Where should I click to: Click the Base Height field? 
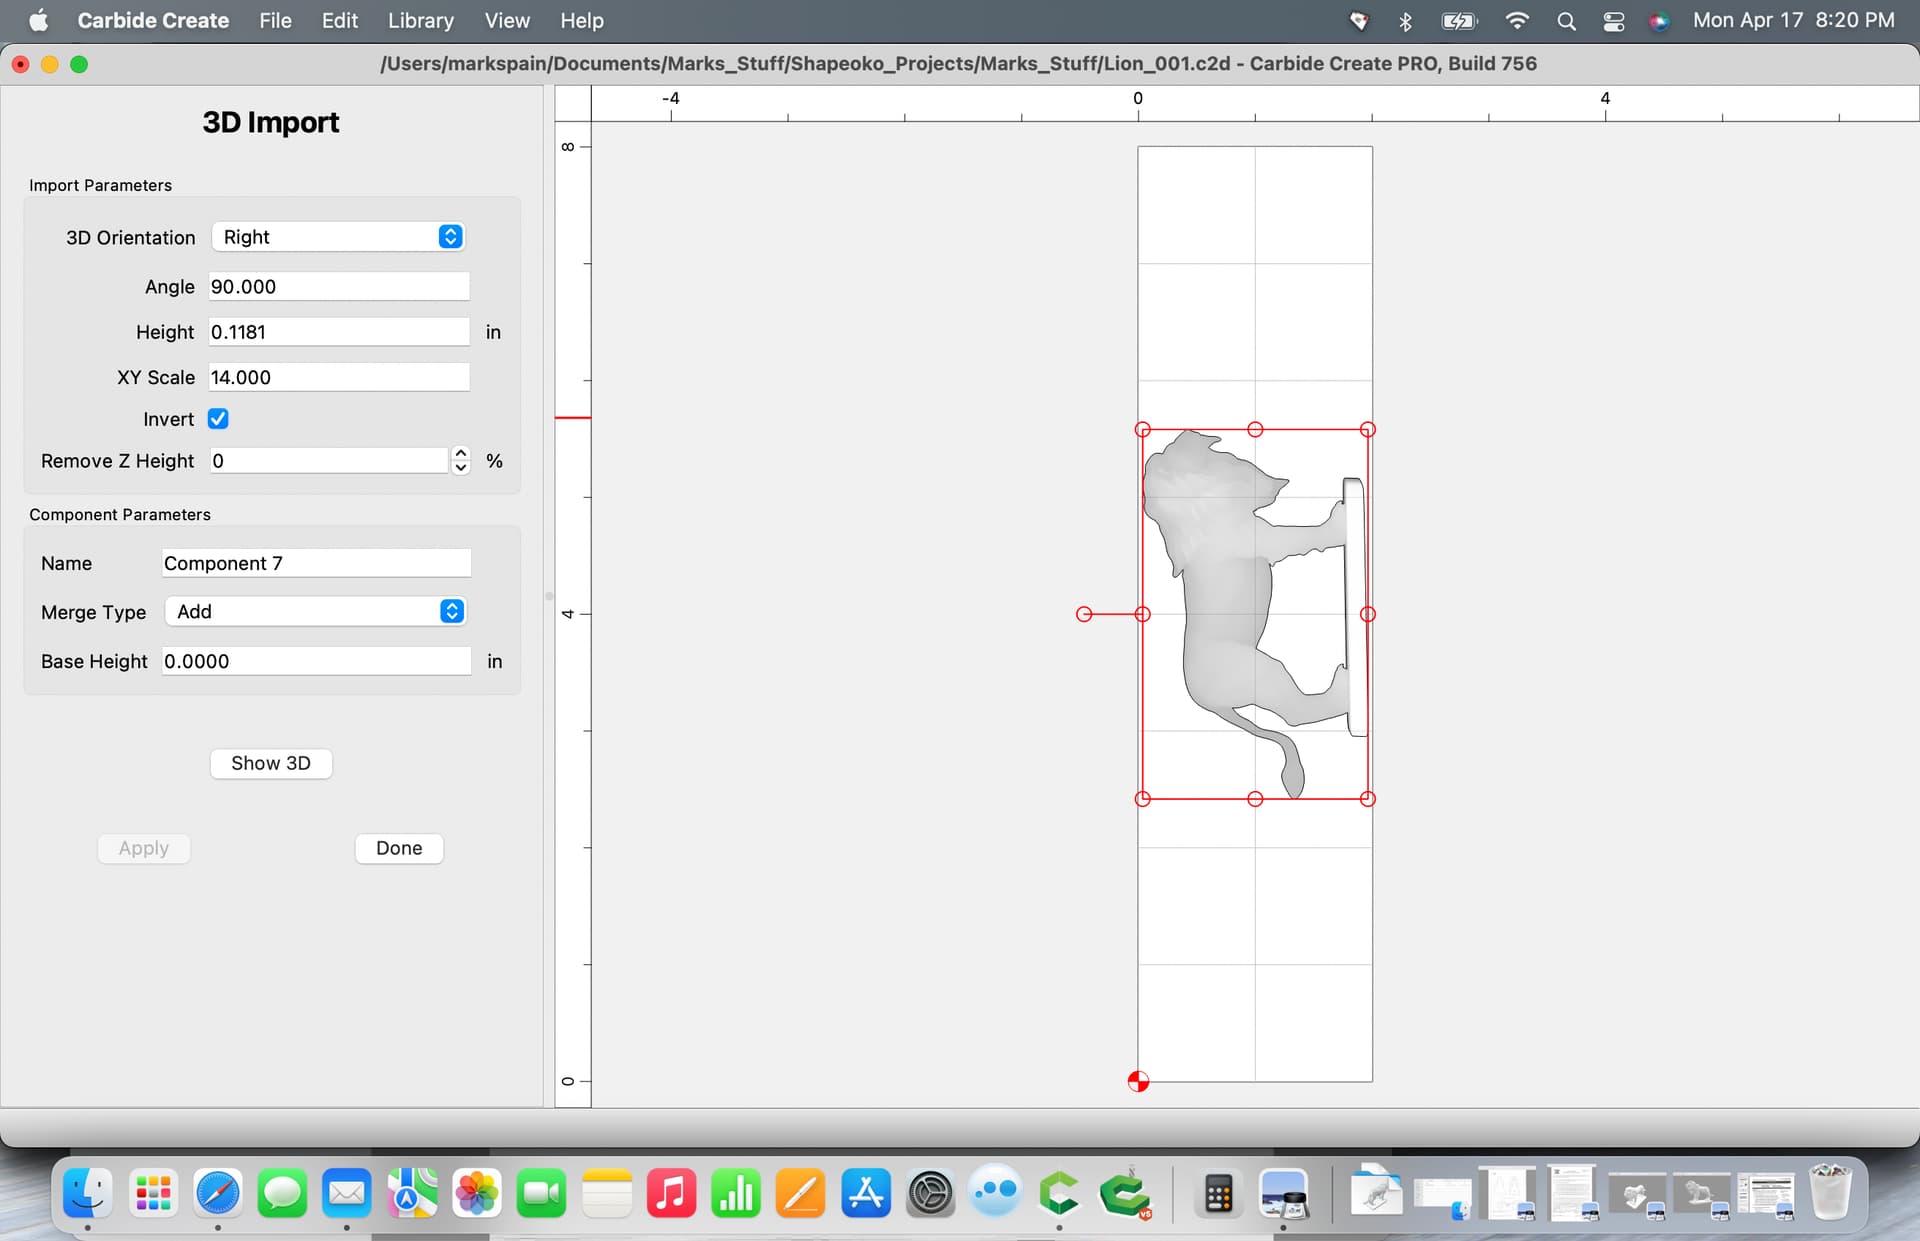point(316,661)
